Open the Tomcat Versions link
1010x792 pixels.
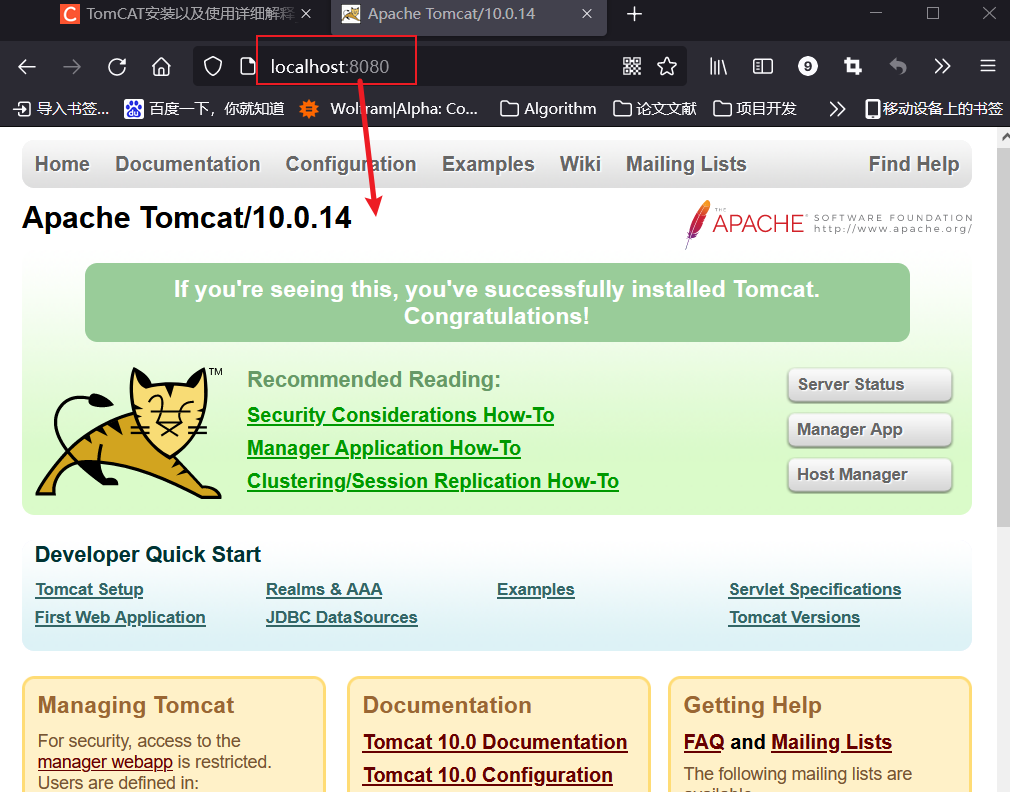[x=794, y=618]
